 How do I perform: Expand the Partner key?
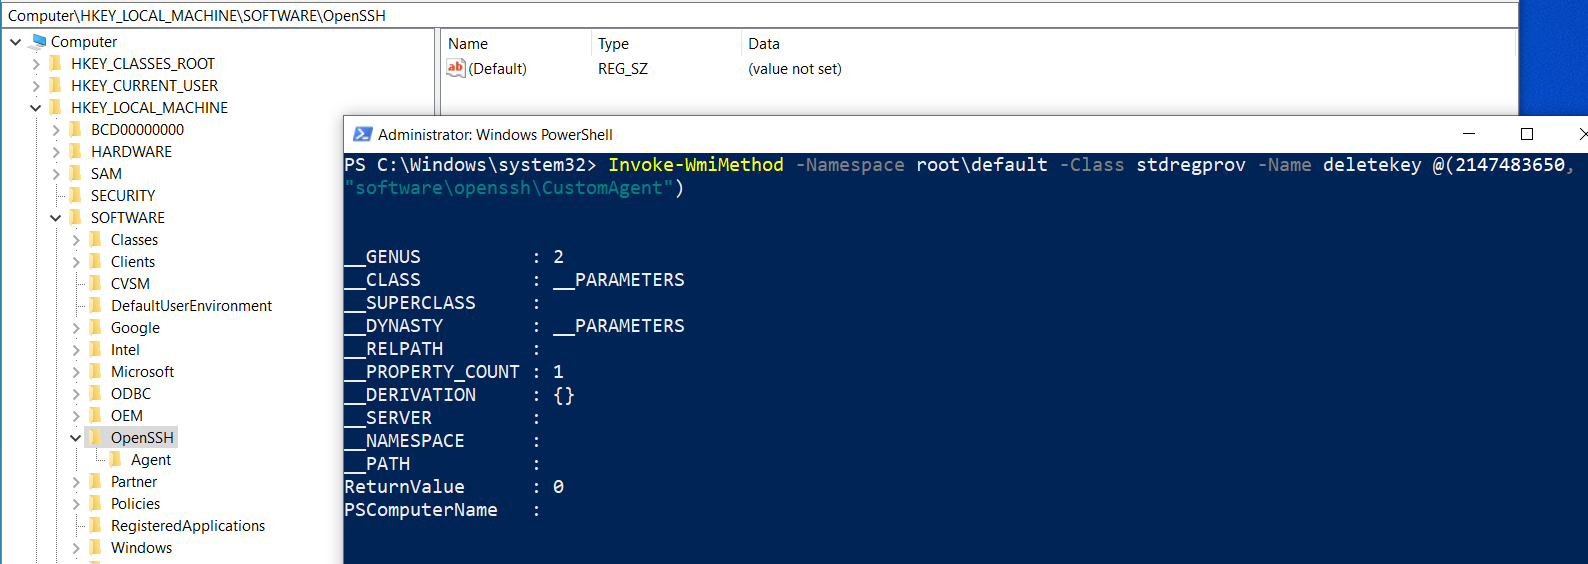[x=76, y=482]
